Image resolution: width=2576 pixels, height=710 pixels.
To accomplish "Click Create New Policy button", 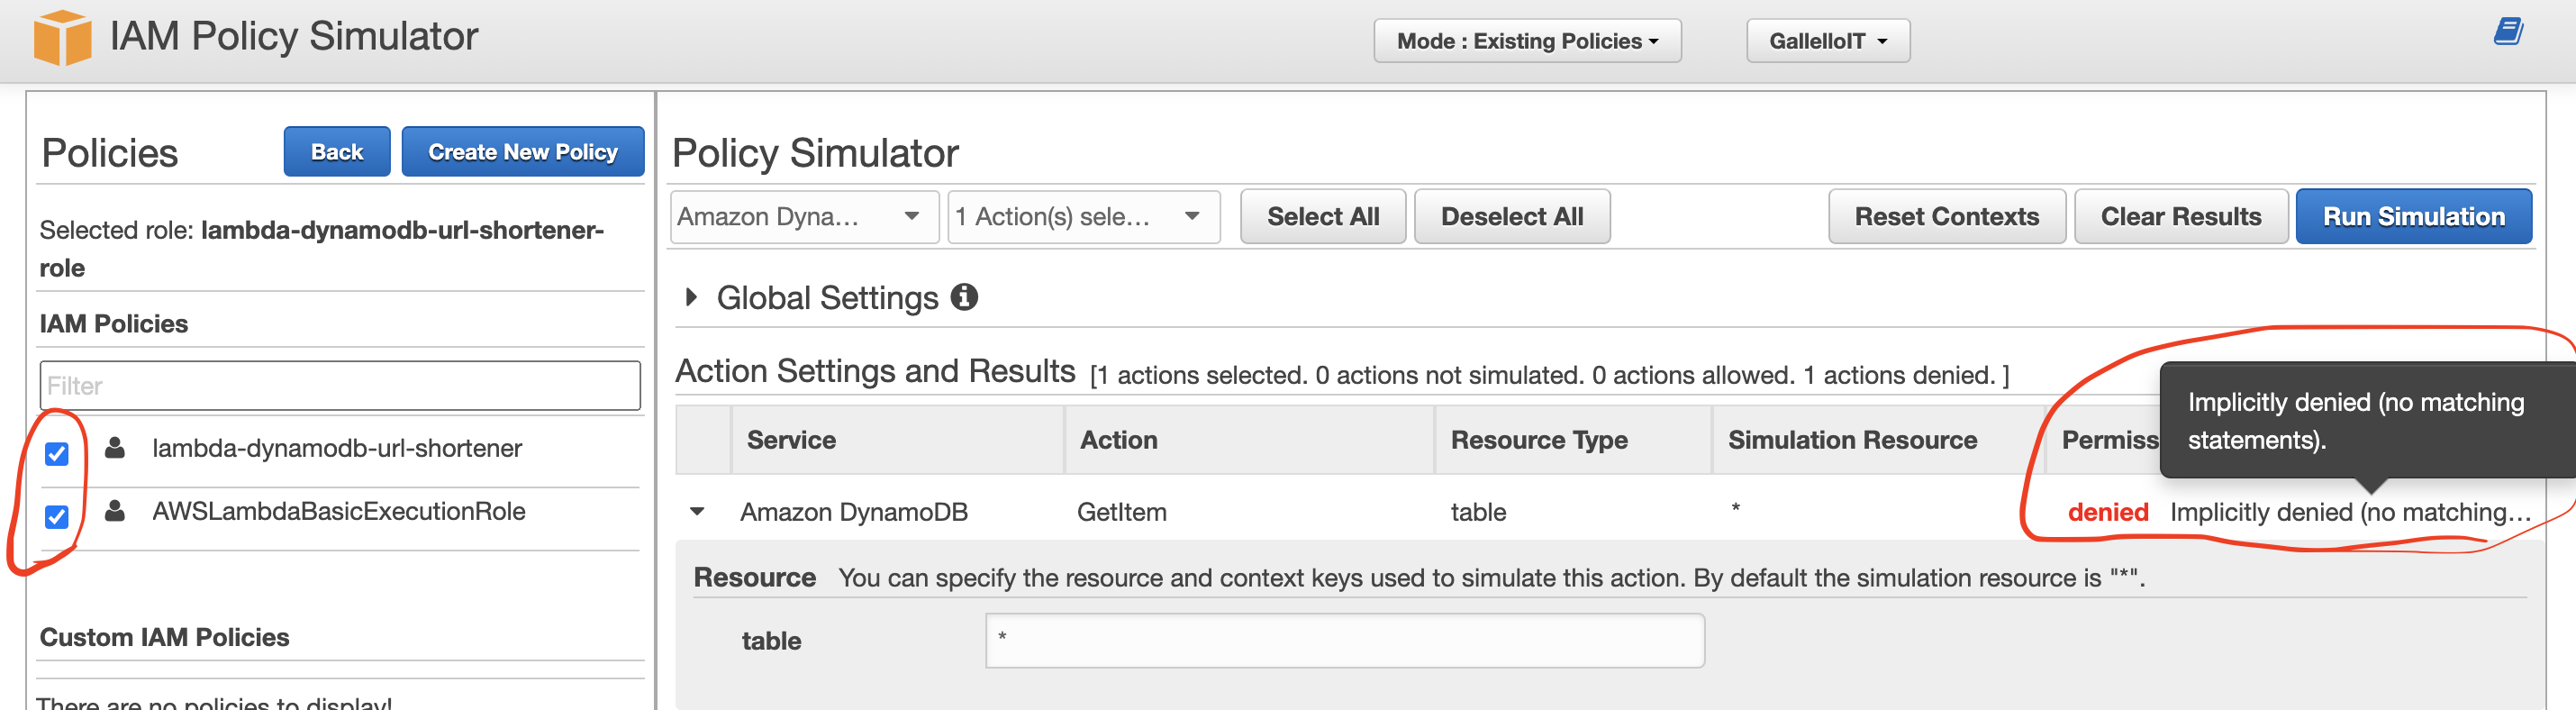I will click(x=523, y=152).
